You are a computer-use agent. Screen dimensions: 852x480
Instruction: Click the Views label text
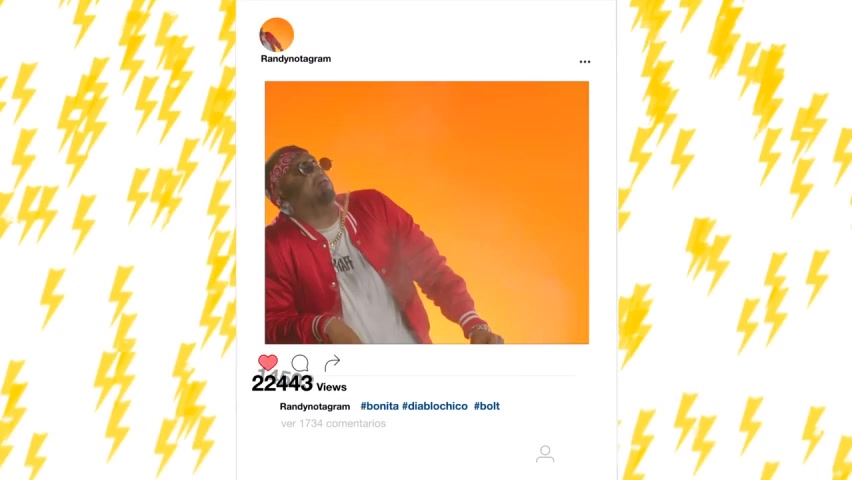(x=331, y=387)
